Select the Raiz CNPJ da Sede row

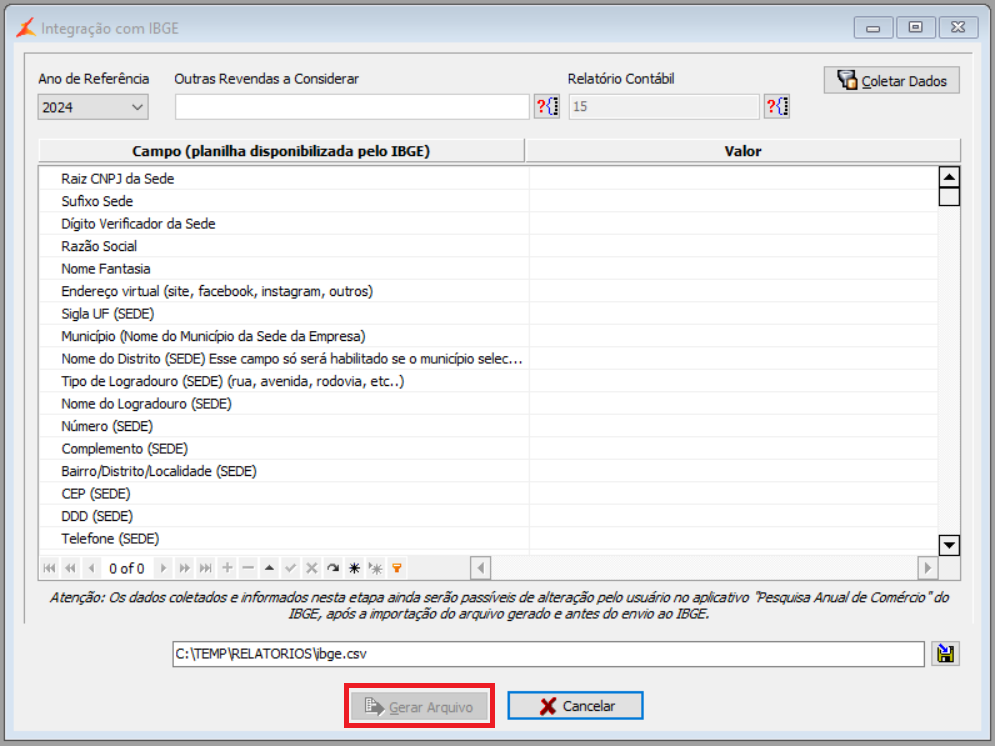click(x=488, y=178)
